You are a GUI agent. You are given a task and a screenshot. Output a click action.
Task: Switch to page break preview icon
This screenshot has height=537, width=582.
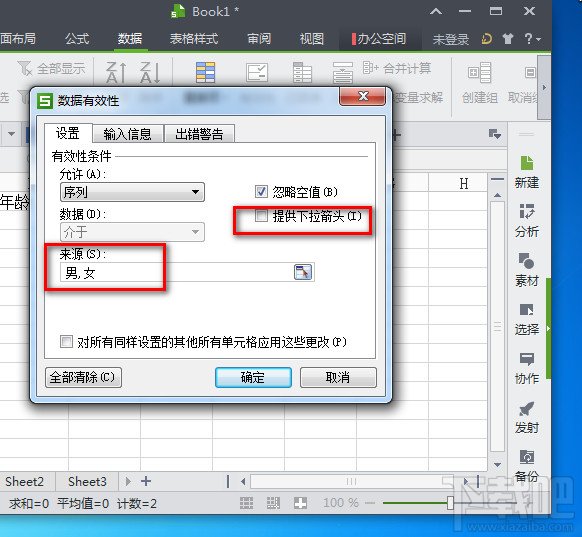tap(274, 503)
